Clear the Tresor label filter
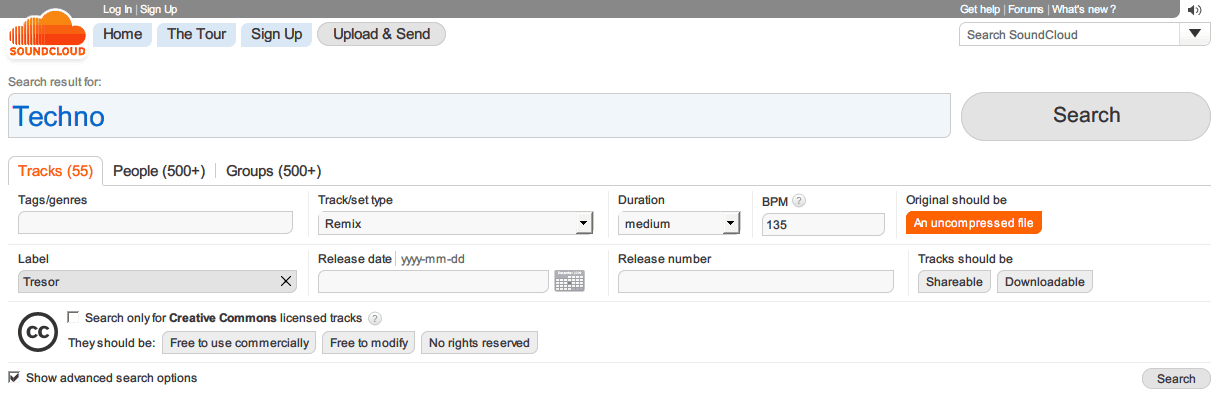 pyautogui.click(x=286, y=282)
